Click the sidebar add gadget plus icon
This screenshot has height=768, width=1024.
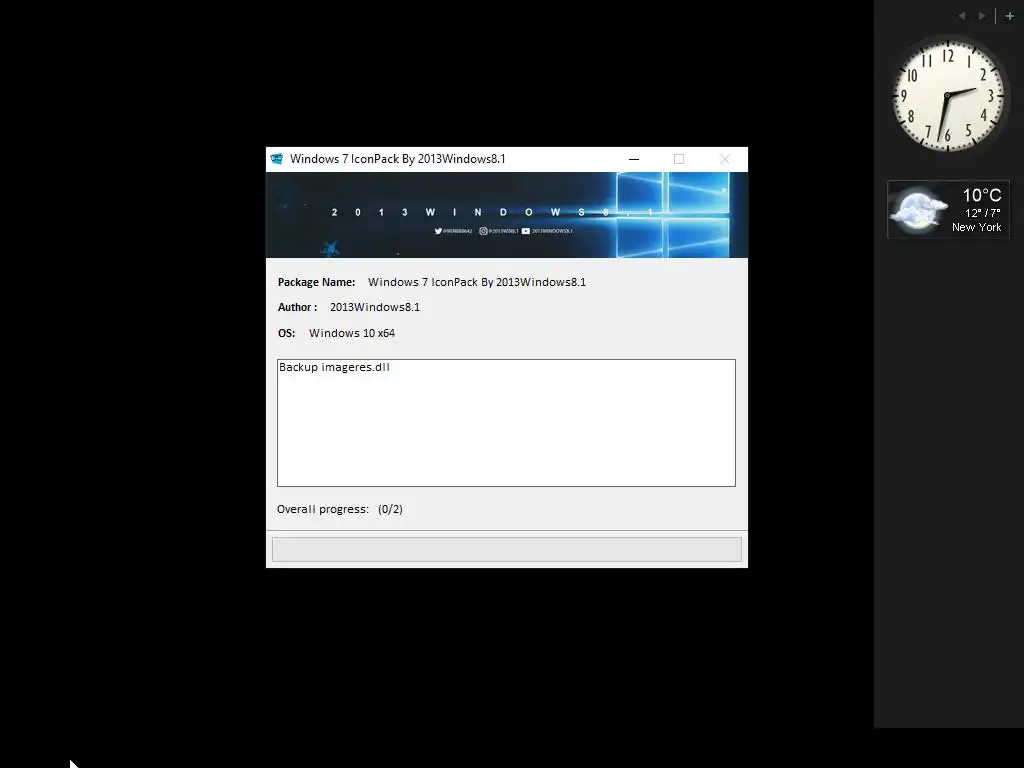coord(1010,16)
